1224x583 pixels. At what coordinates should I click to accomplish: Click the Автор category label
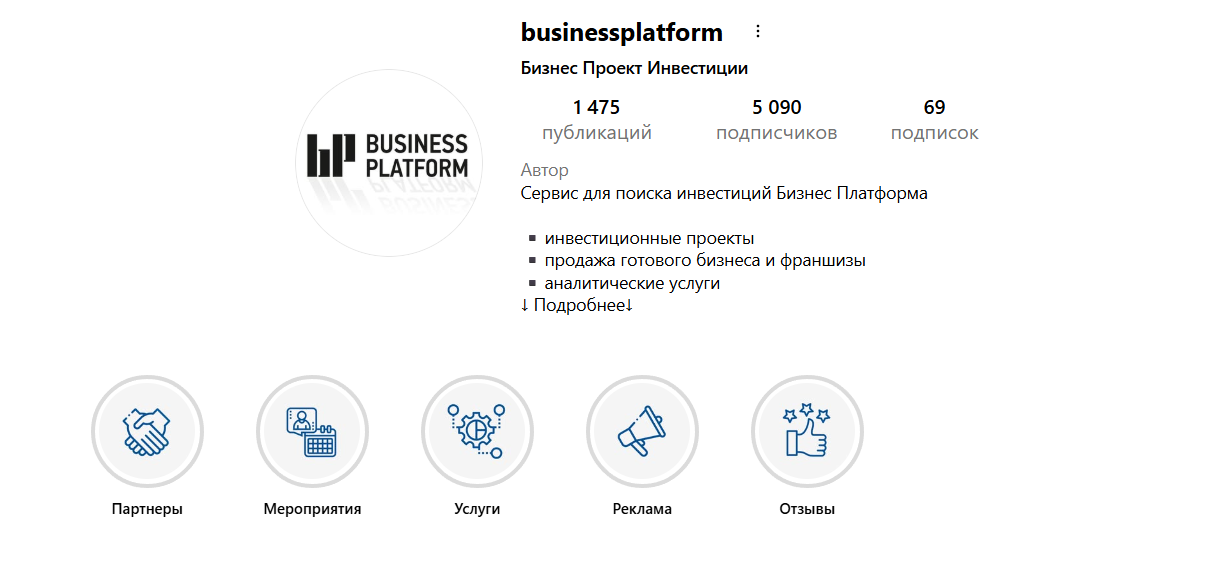coord(544,170)
